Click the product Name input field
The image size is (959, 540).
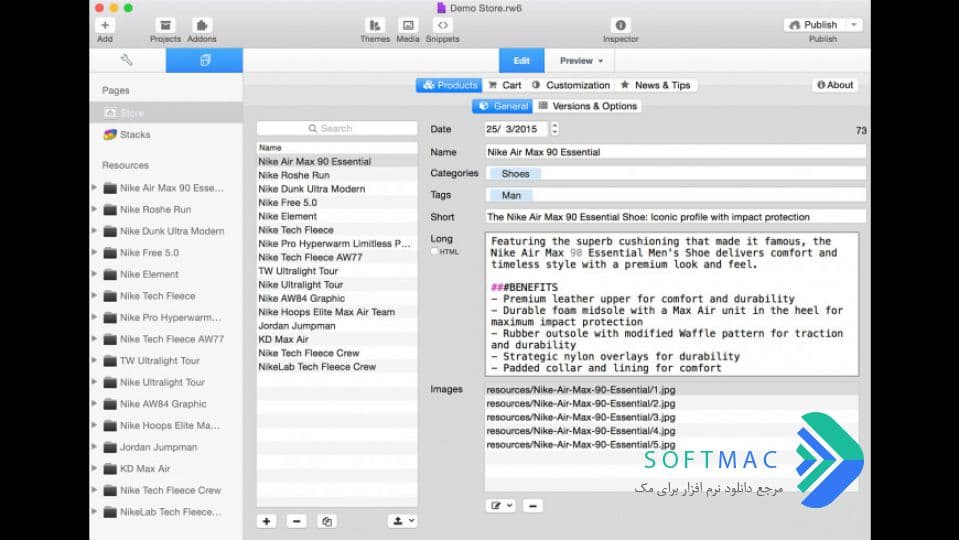(675, 152)
